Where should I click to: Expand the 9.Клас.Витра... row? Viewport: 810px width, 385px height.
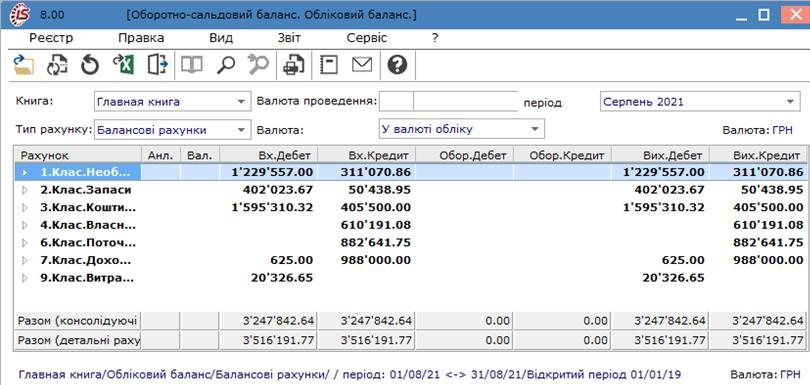(x=26, y=278)
